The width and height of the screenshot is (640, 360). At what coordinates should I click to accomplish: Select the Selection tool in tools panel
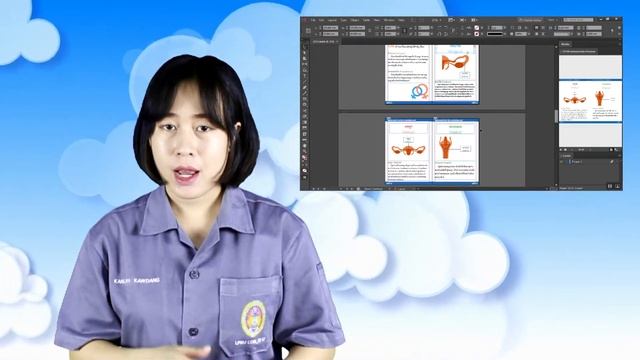click(305, 47)
